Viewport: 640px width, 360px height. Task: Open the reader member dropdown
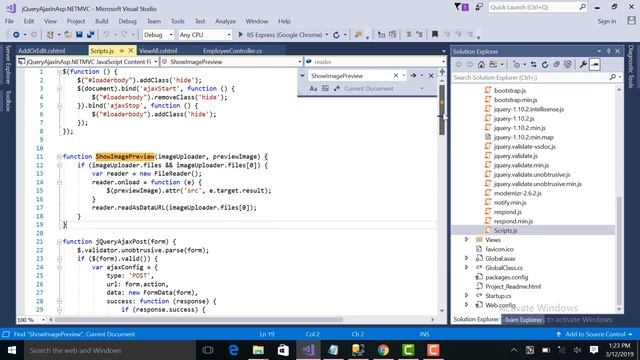375,62
